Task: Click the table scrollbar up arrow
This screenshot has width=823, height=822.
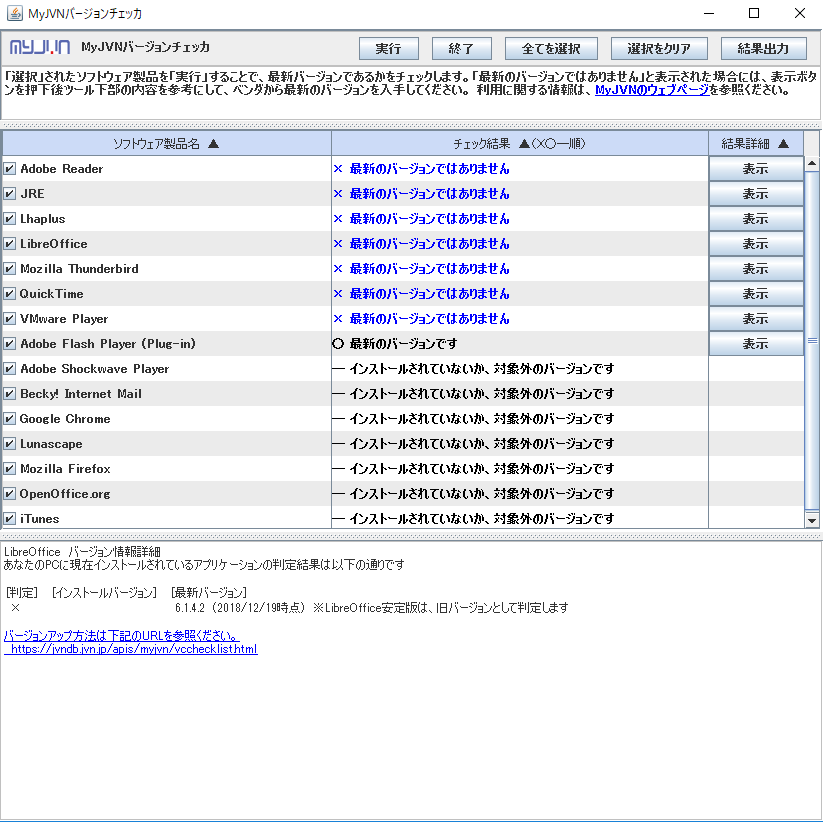Action: click(812, 163)
